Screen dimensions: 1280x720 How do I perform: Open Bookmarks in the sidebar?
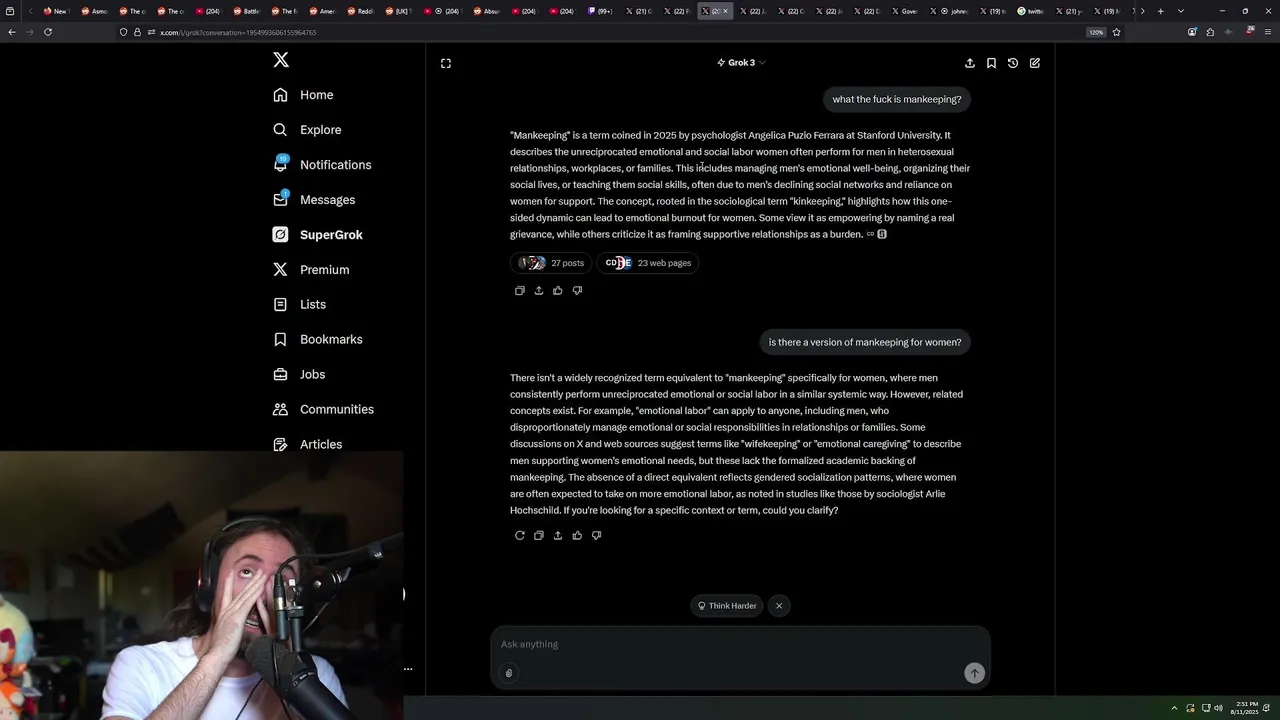(x=317, y=339)
